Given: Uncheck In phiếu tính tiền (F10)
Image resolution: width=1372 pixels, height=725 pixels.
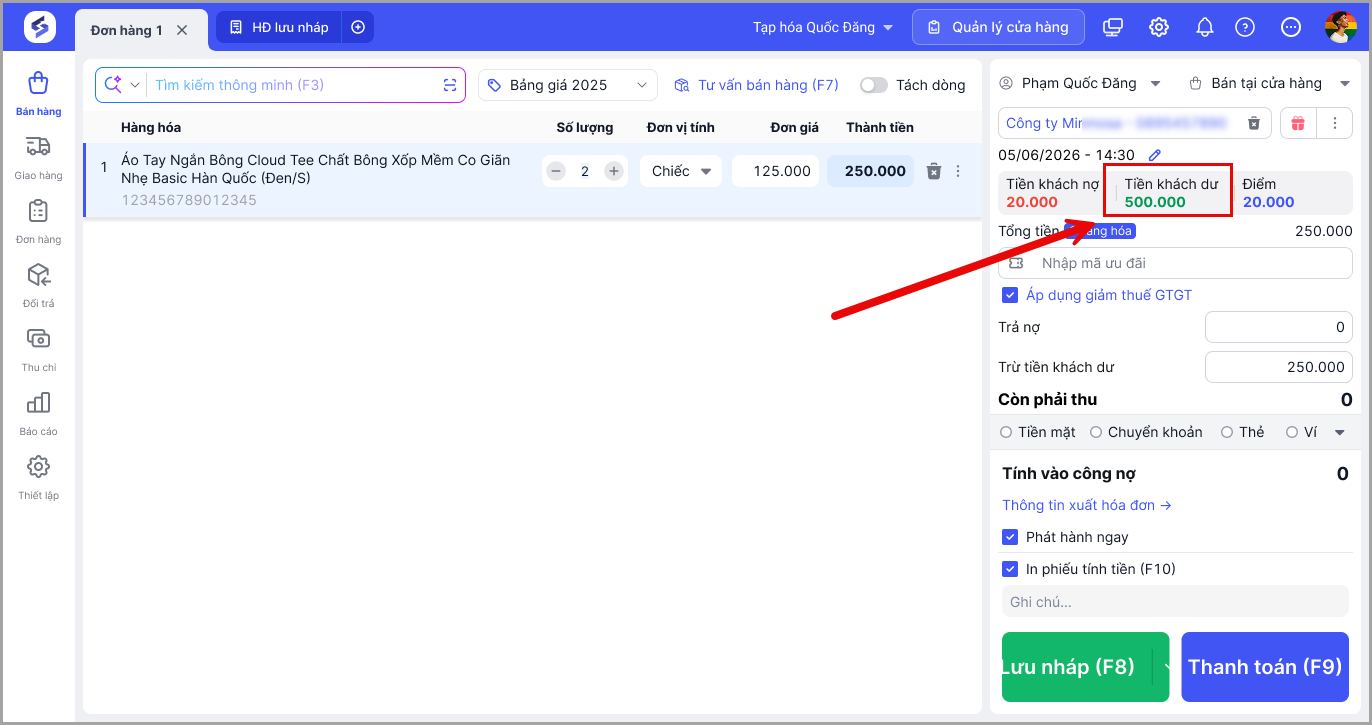Looking at the screenshot, I should click(1010, 569).
